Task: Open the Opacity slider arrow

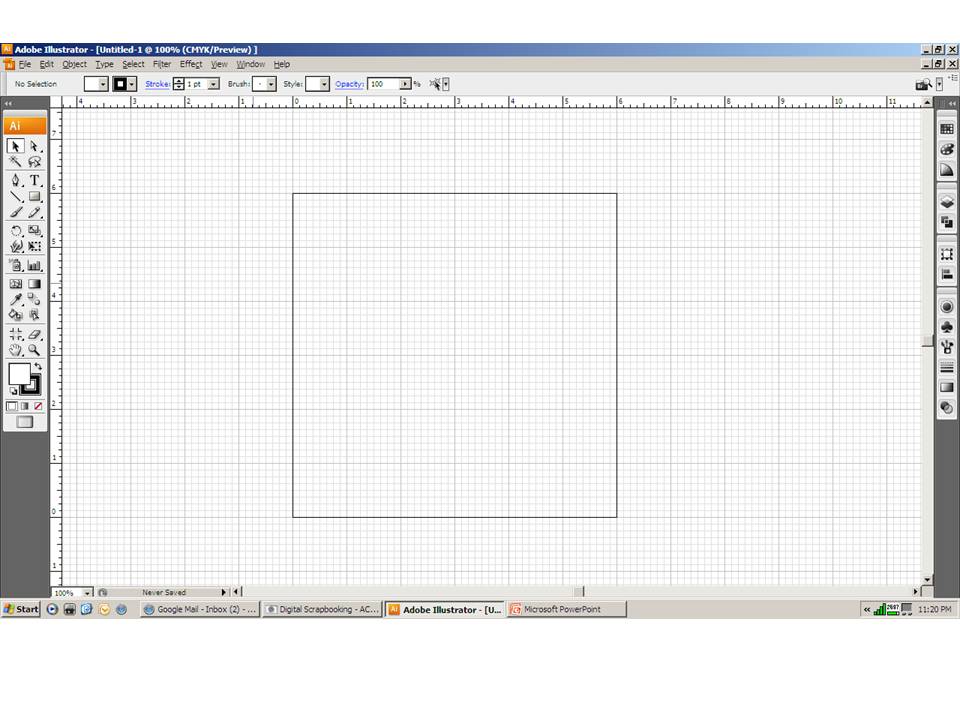Action: coord(405,84)
